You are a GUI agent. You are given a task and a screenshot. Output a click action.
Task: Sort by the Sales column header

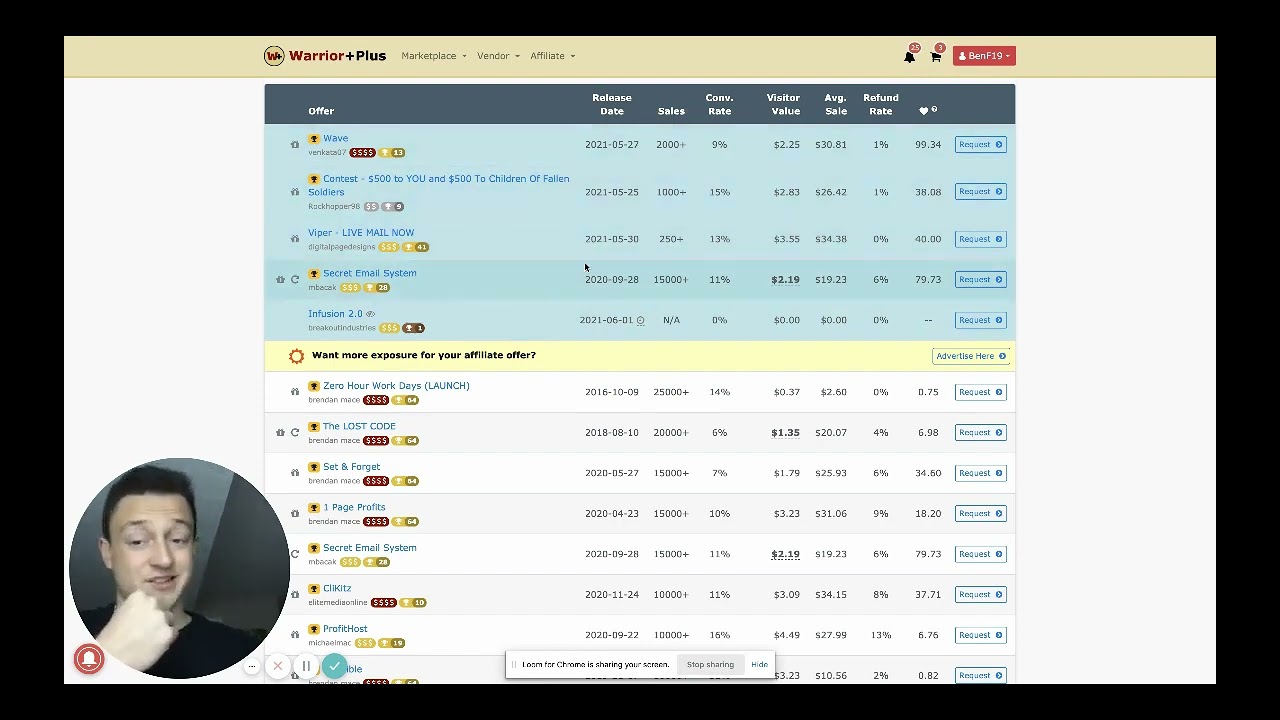(671, 111)
